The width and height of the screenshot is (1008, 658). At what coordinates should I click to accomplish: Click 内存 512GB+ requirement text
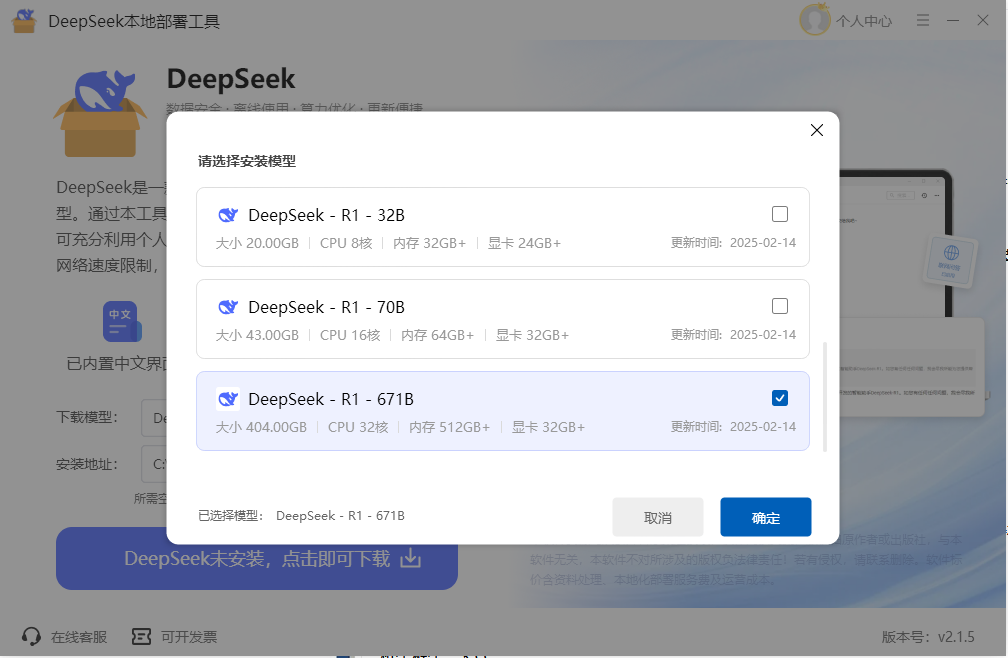[449, 427]
